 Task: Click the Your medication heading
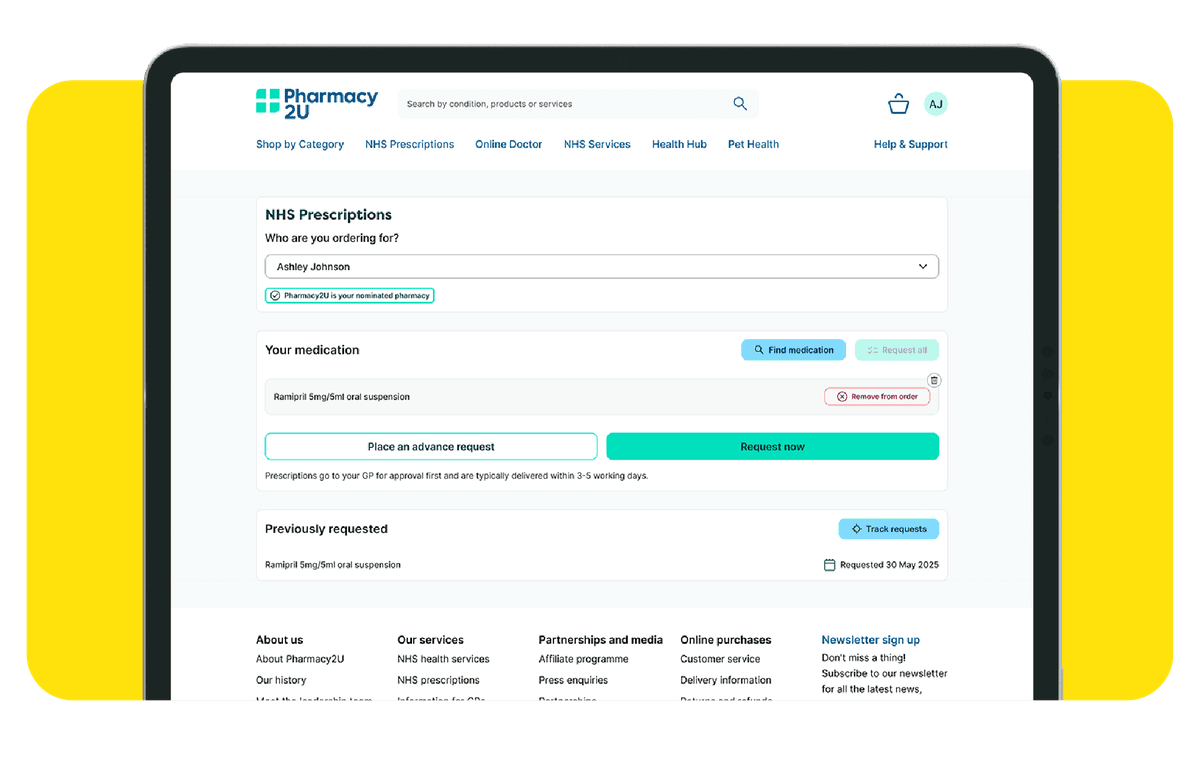[x=312, y=350]
